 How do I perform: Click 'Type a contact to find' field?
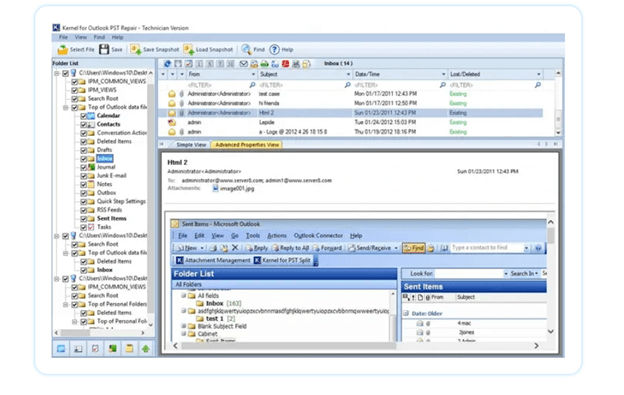coord(486,248)
